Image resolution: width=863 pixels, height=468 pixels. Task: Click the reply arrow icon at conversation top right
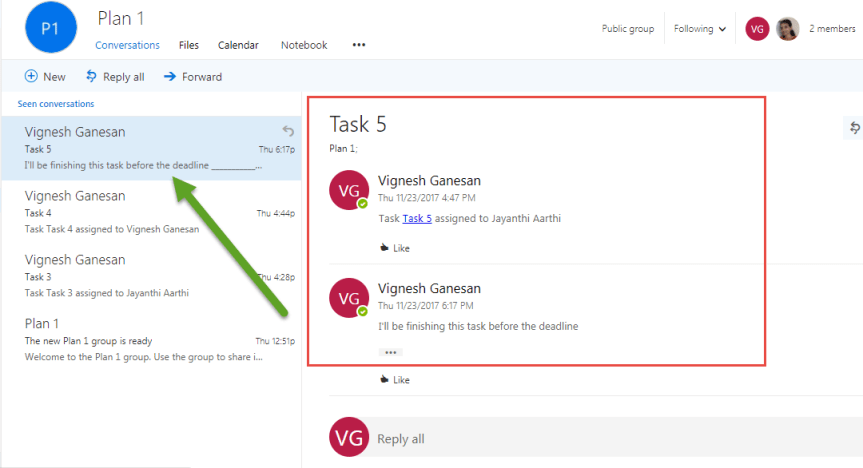click(855, 127)
